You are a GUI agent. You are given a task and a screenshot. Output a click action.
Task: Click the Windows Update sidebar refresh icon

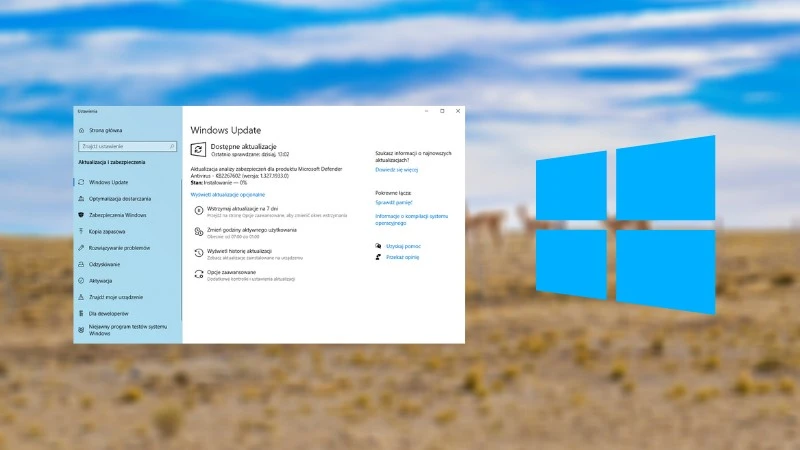(x=81, y=182)
